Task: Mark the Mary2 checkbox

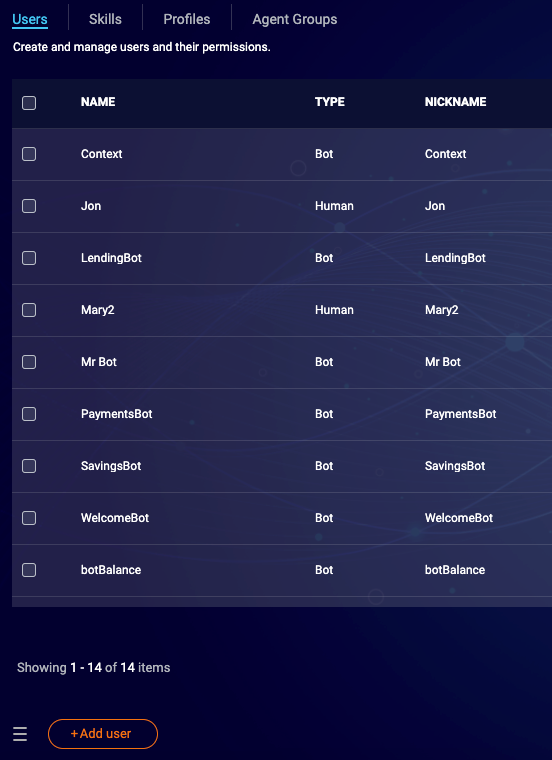Action: point(29,310)
